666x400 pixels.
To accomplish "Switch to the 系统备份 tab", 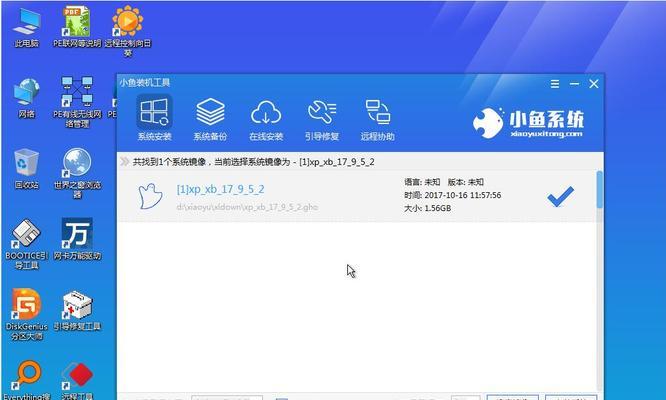I will [210, 118].
